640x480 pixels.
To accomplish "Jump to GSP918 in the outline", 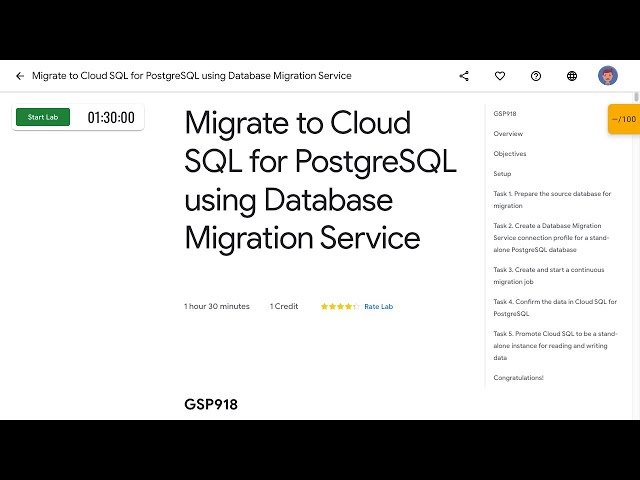I will coord(504,114).
